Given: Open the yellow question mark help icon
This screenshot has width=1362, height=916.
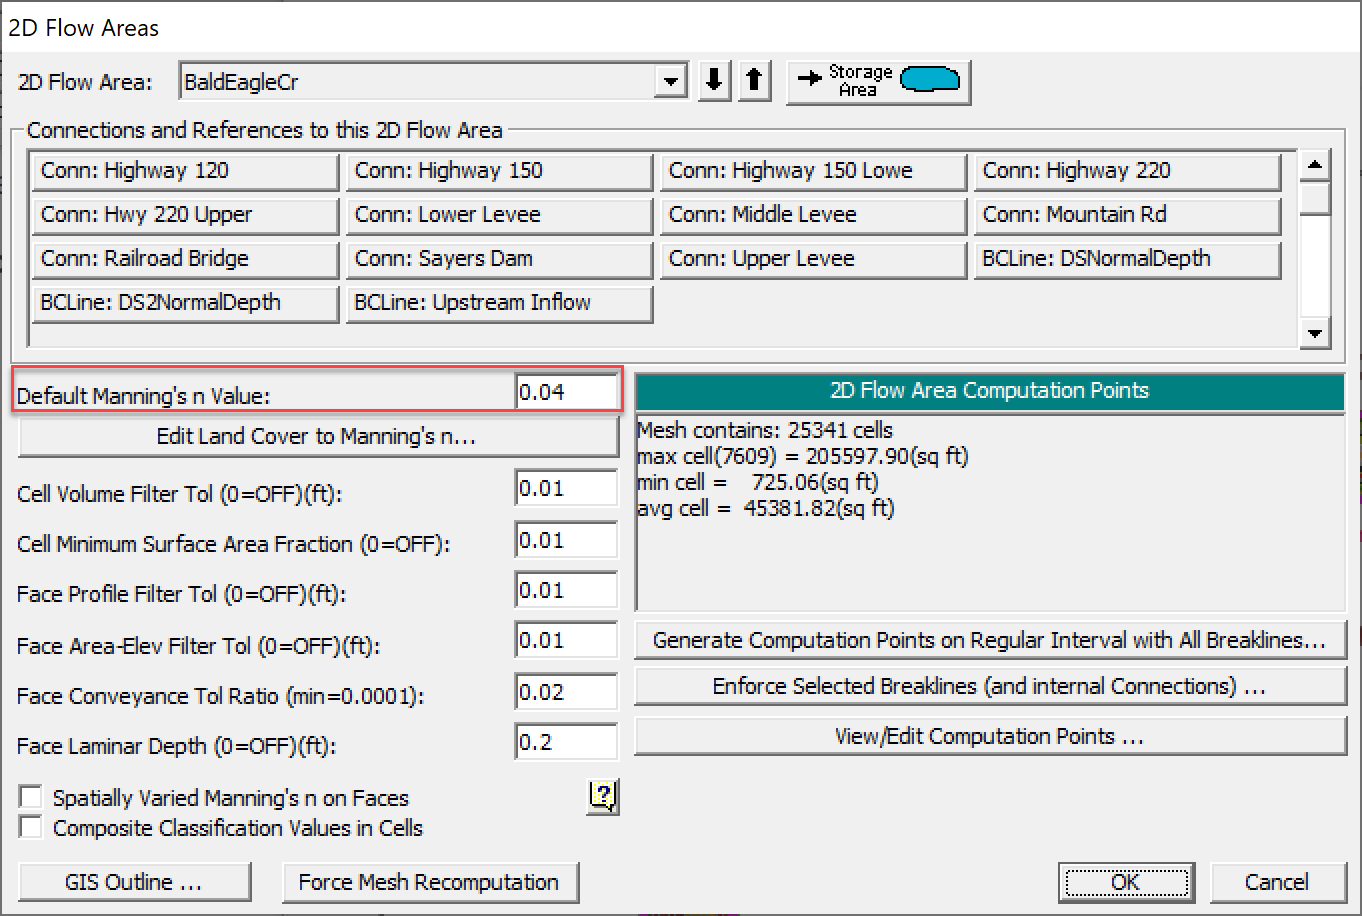Looking at the screenshot, I should pos(602,796).
